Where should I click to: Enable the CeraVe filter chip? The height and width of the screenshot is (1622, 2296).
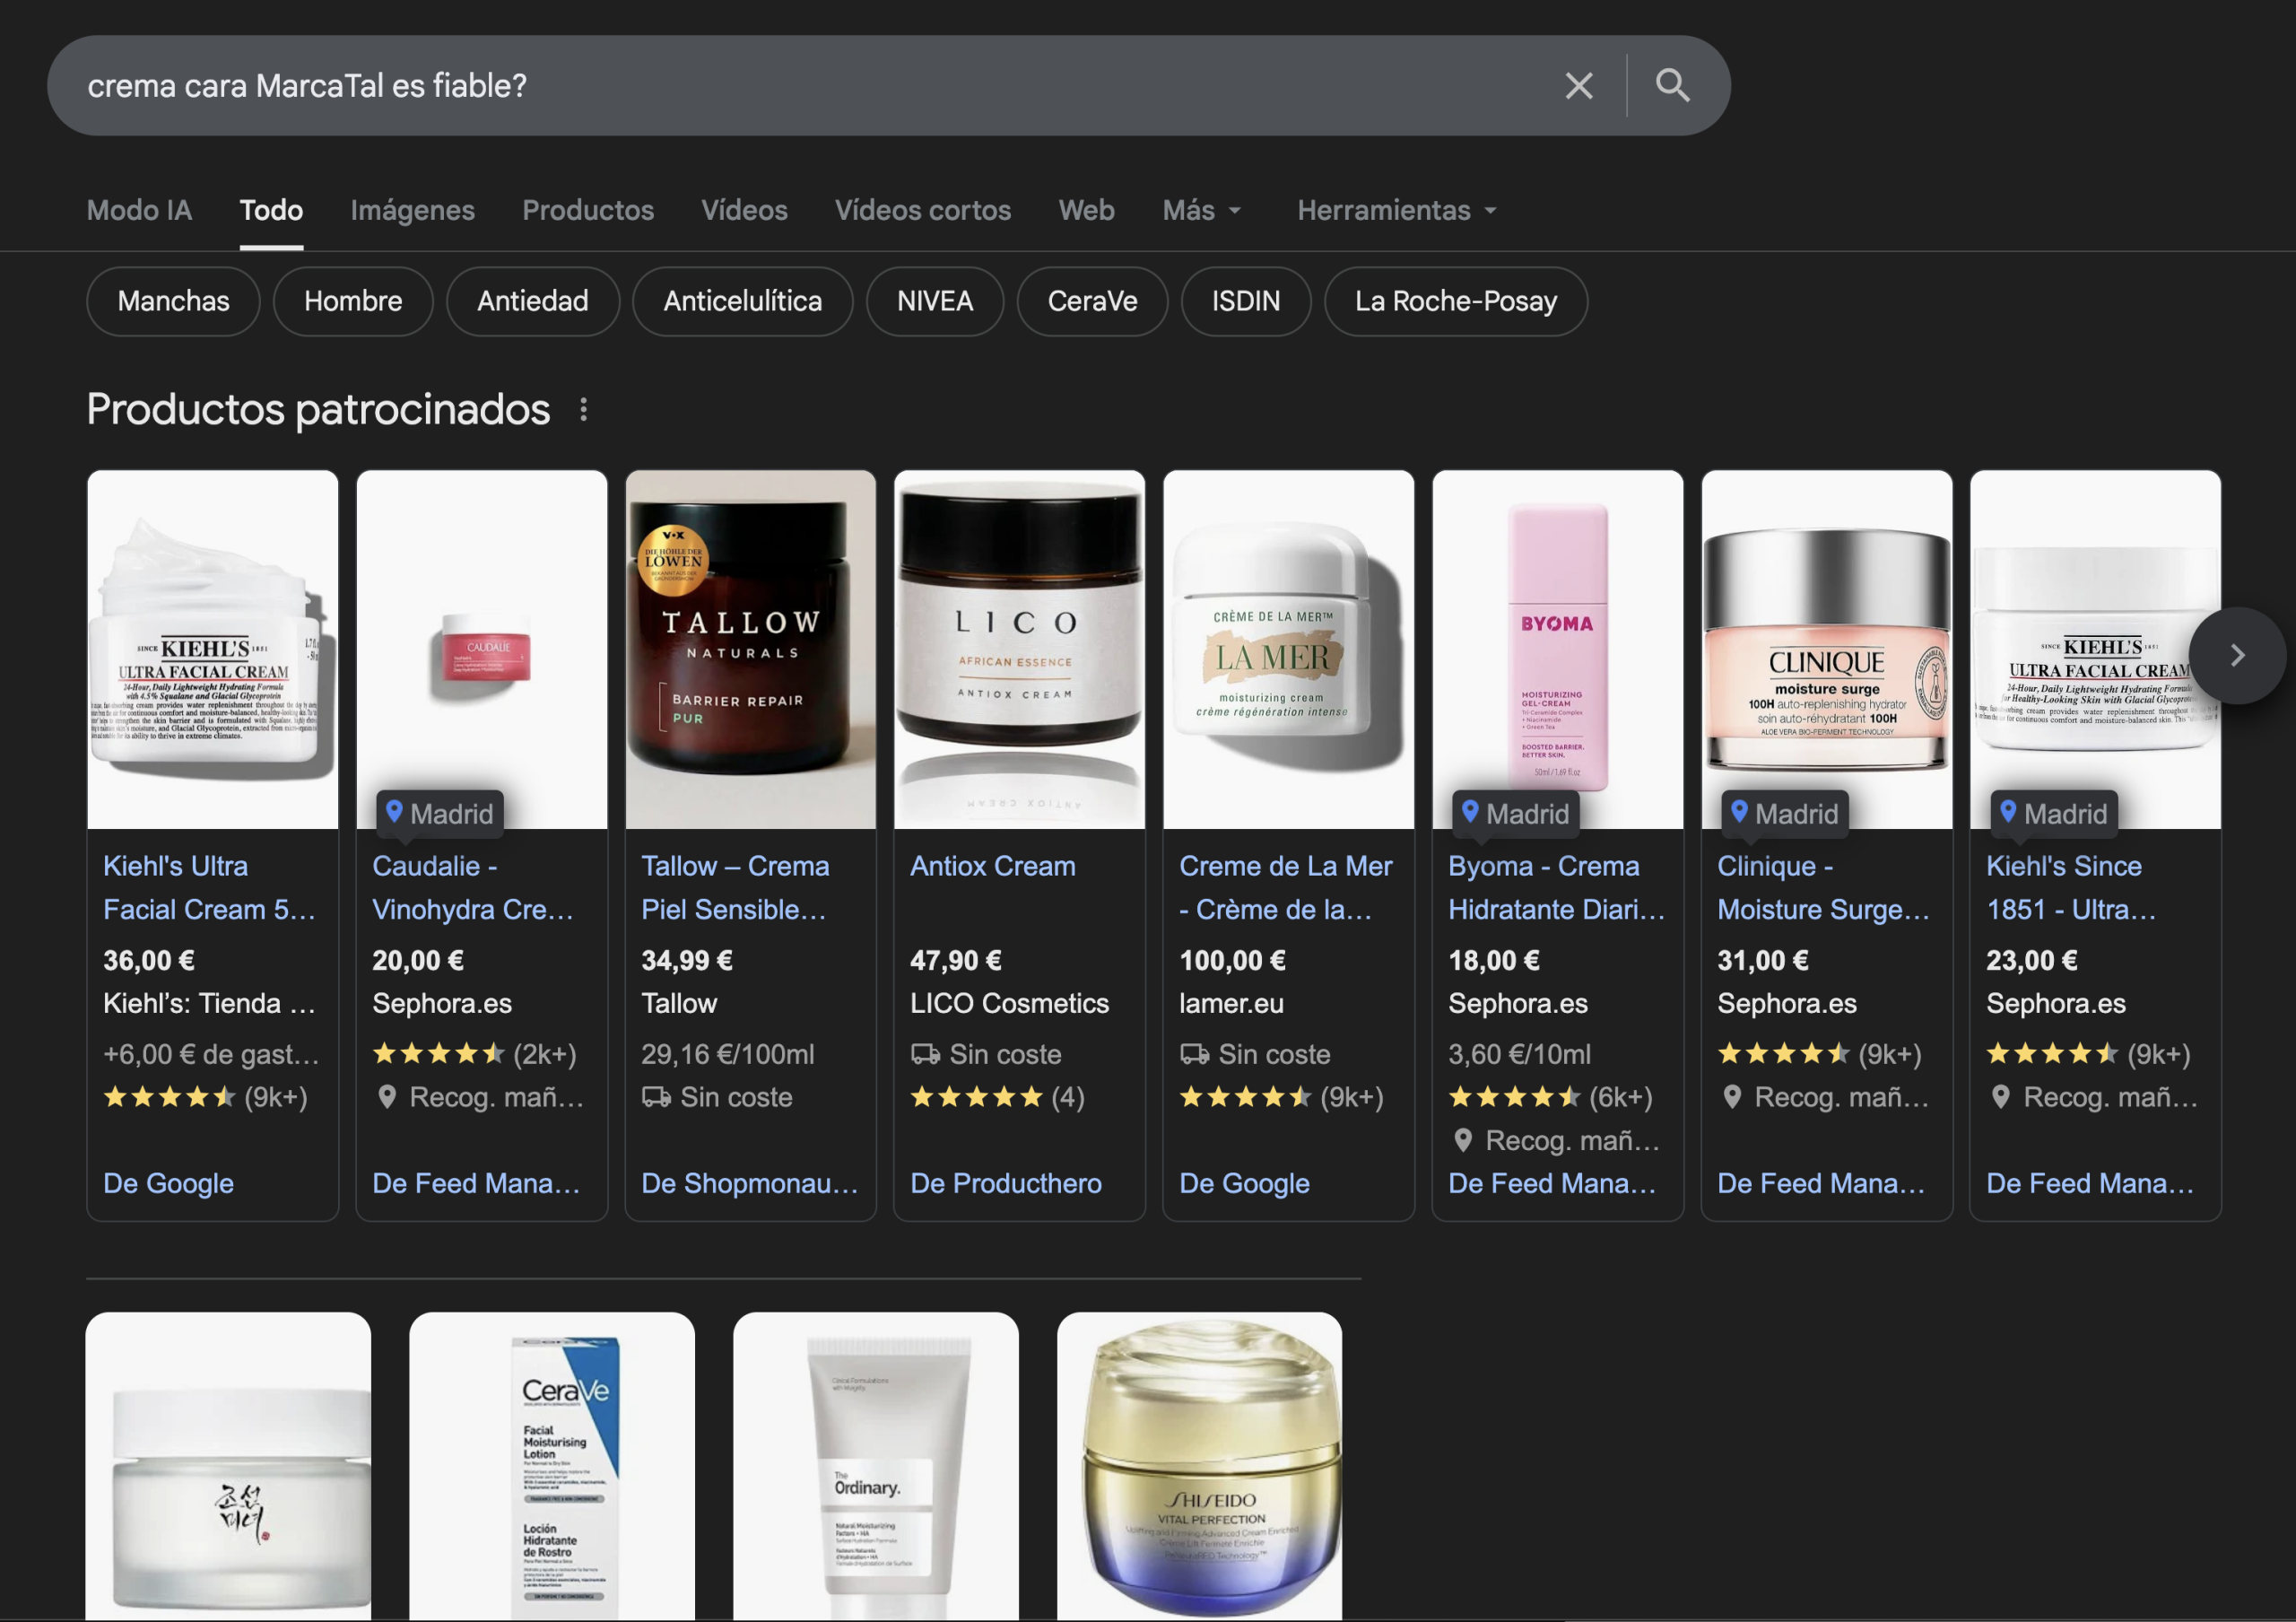1092,301
